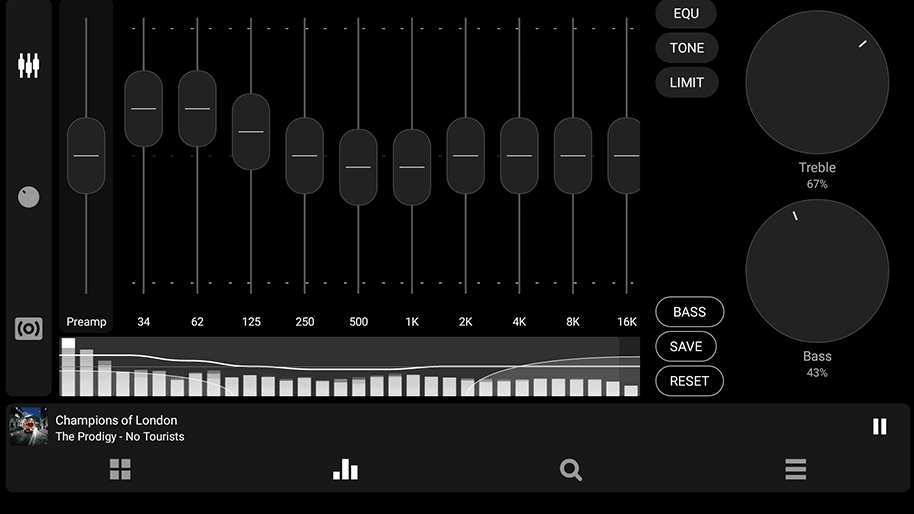Viewport: 914px width, 514px height.
Task: Click the 250 Hz band slider handle
Action: click(304, 156)
